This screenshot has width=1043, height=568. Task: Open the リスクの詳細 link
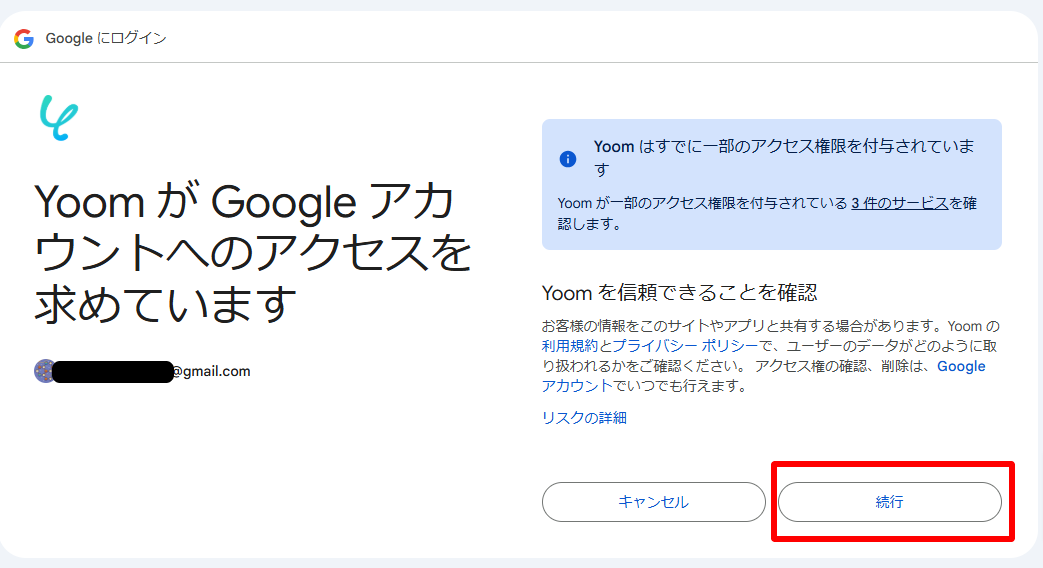click(584, 418)
